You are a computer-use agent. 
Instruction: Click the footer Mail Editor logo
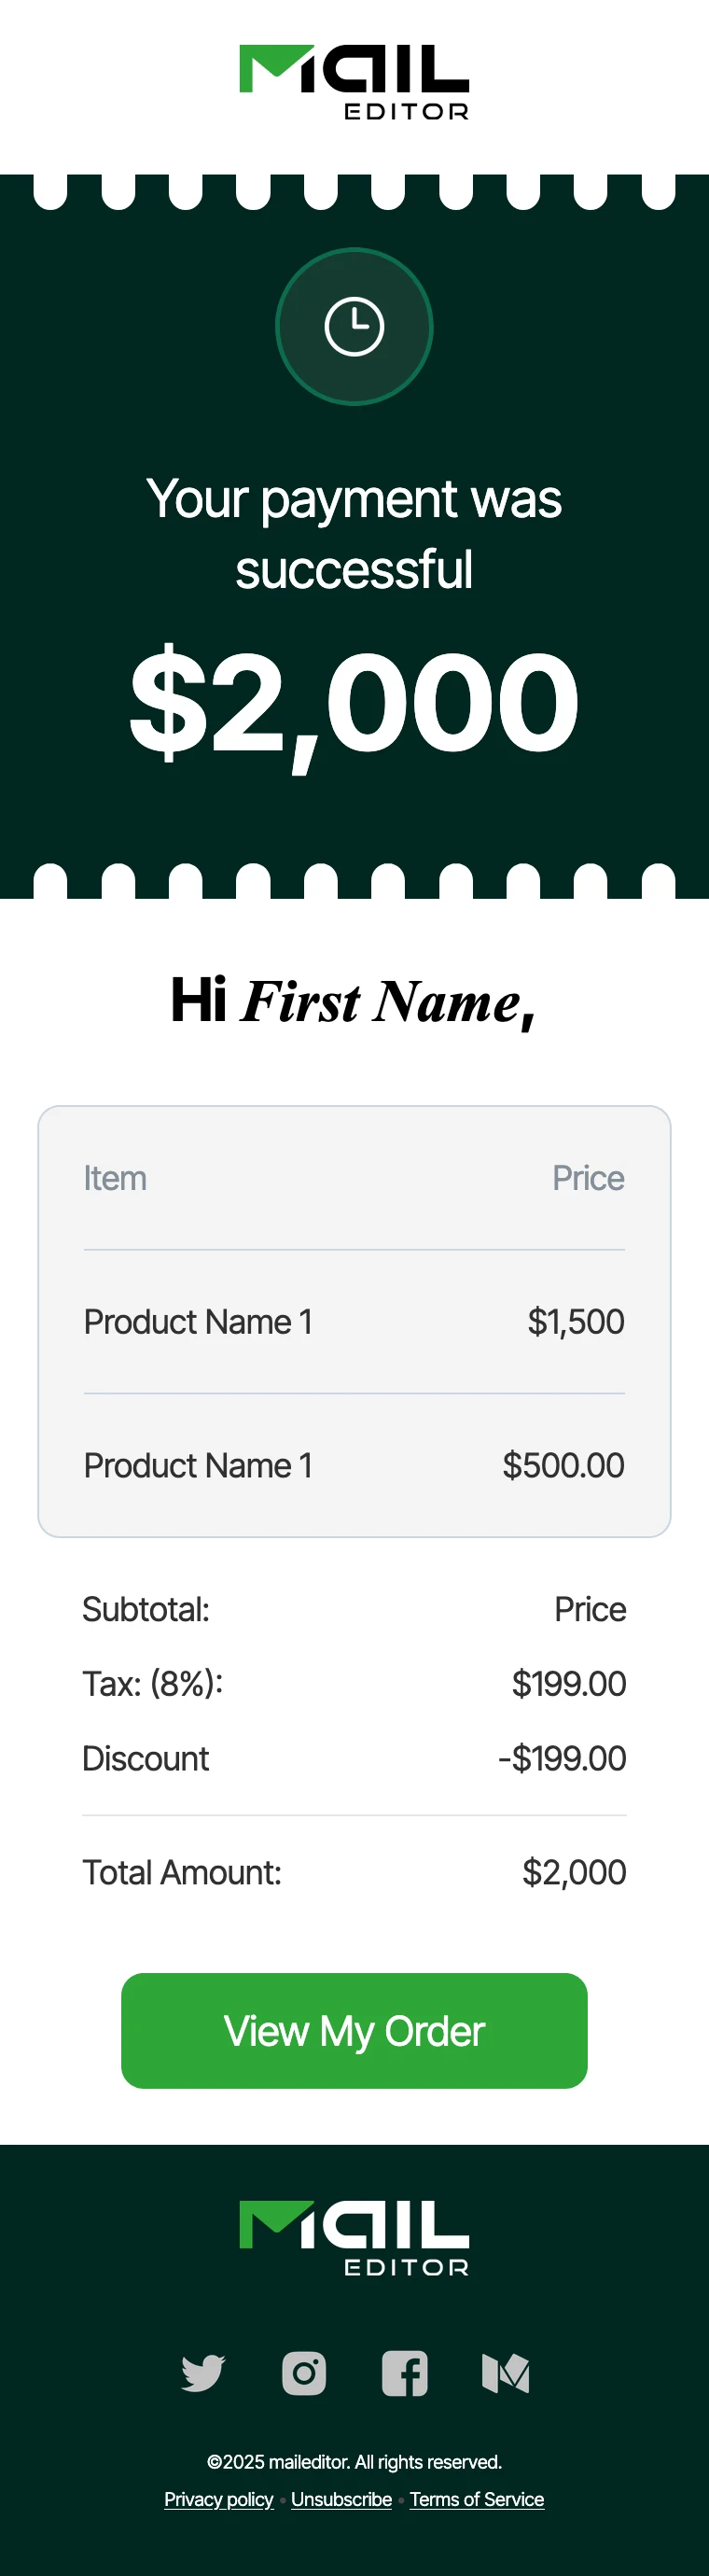pos(354,2237)
